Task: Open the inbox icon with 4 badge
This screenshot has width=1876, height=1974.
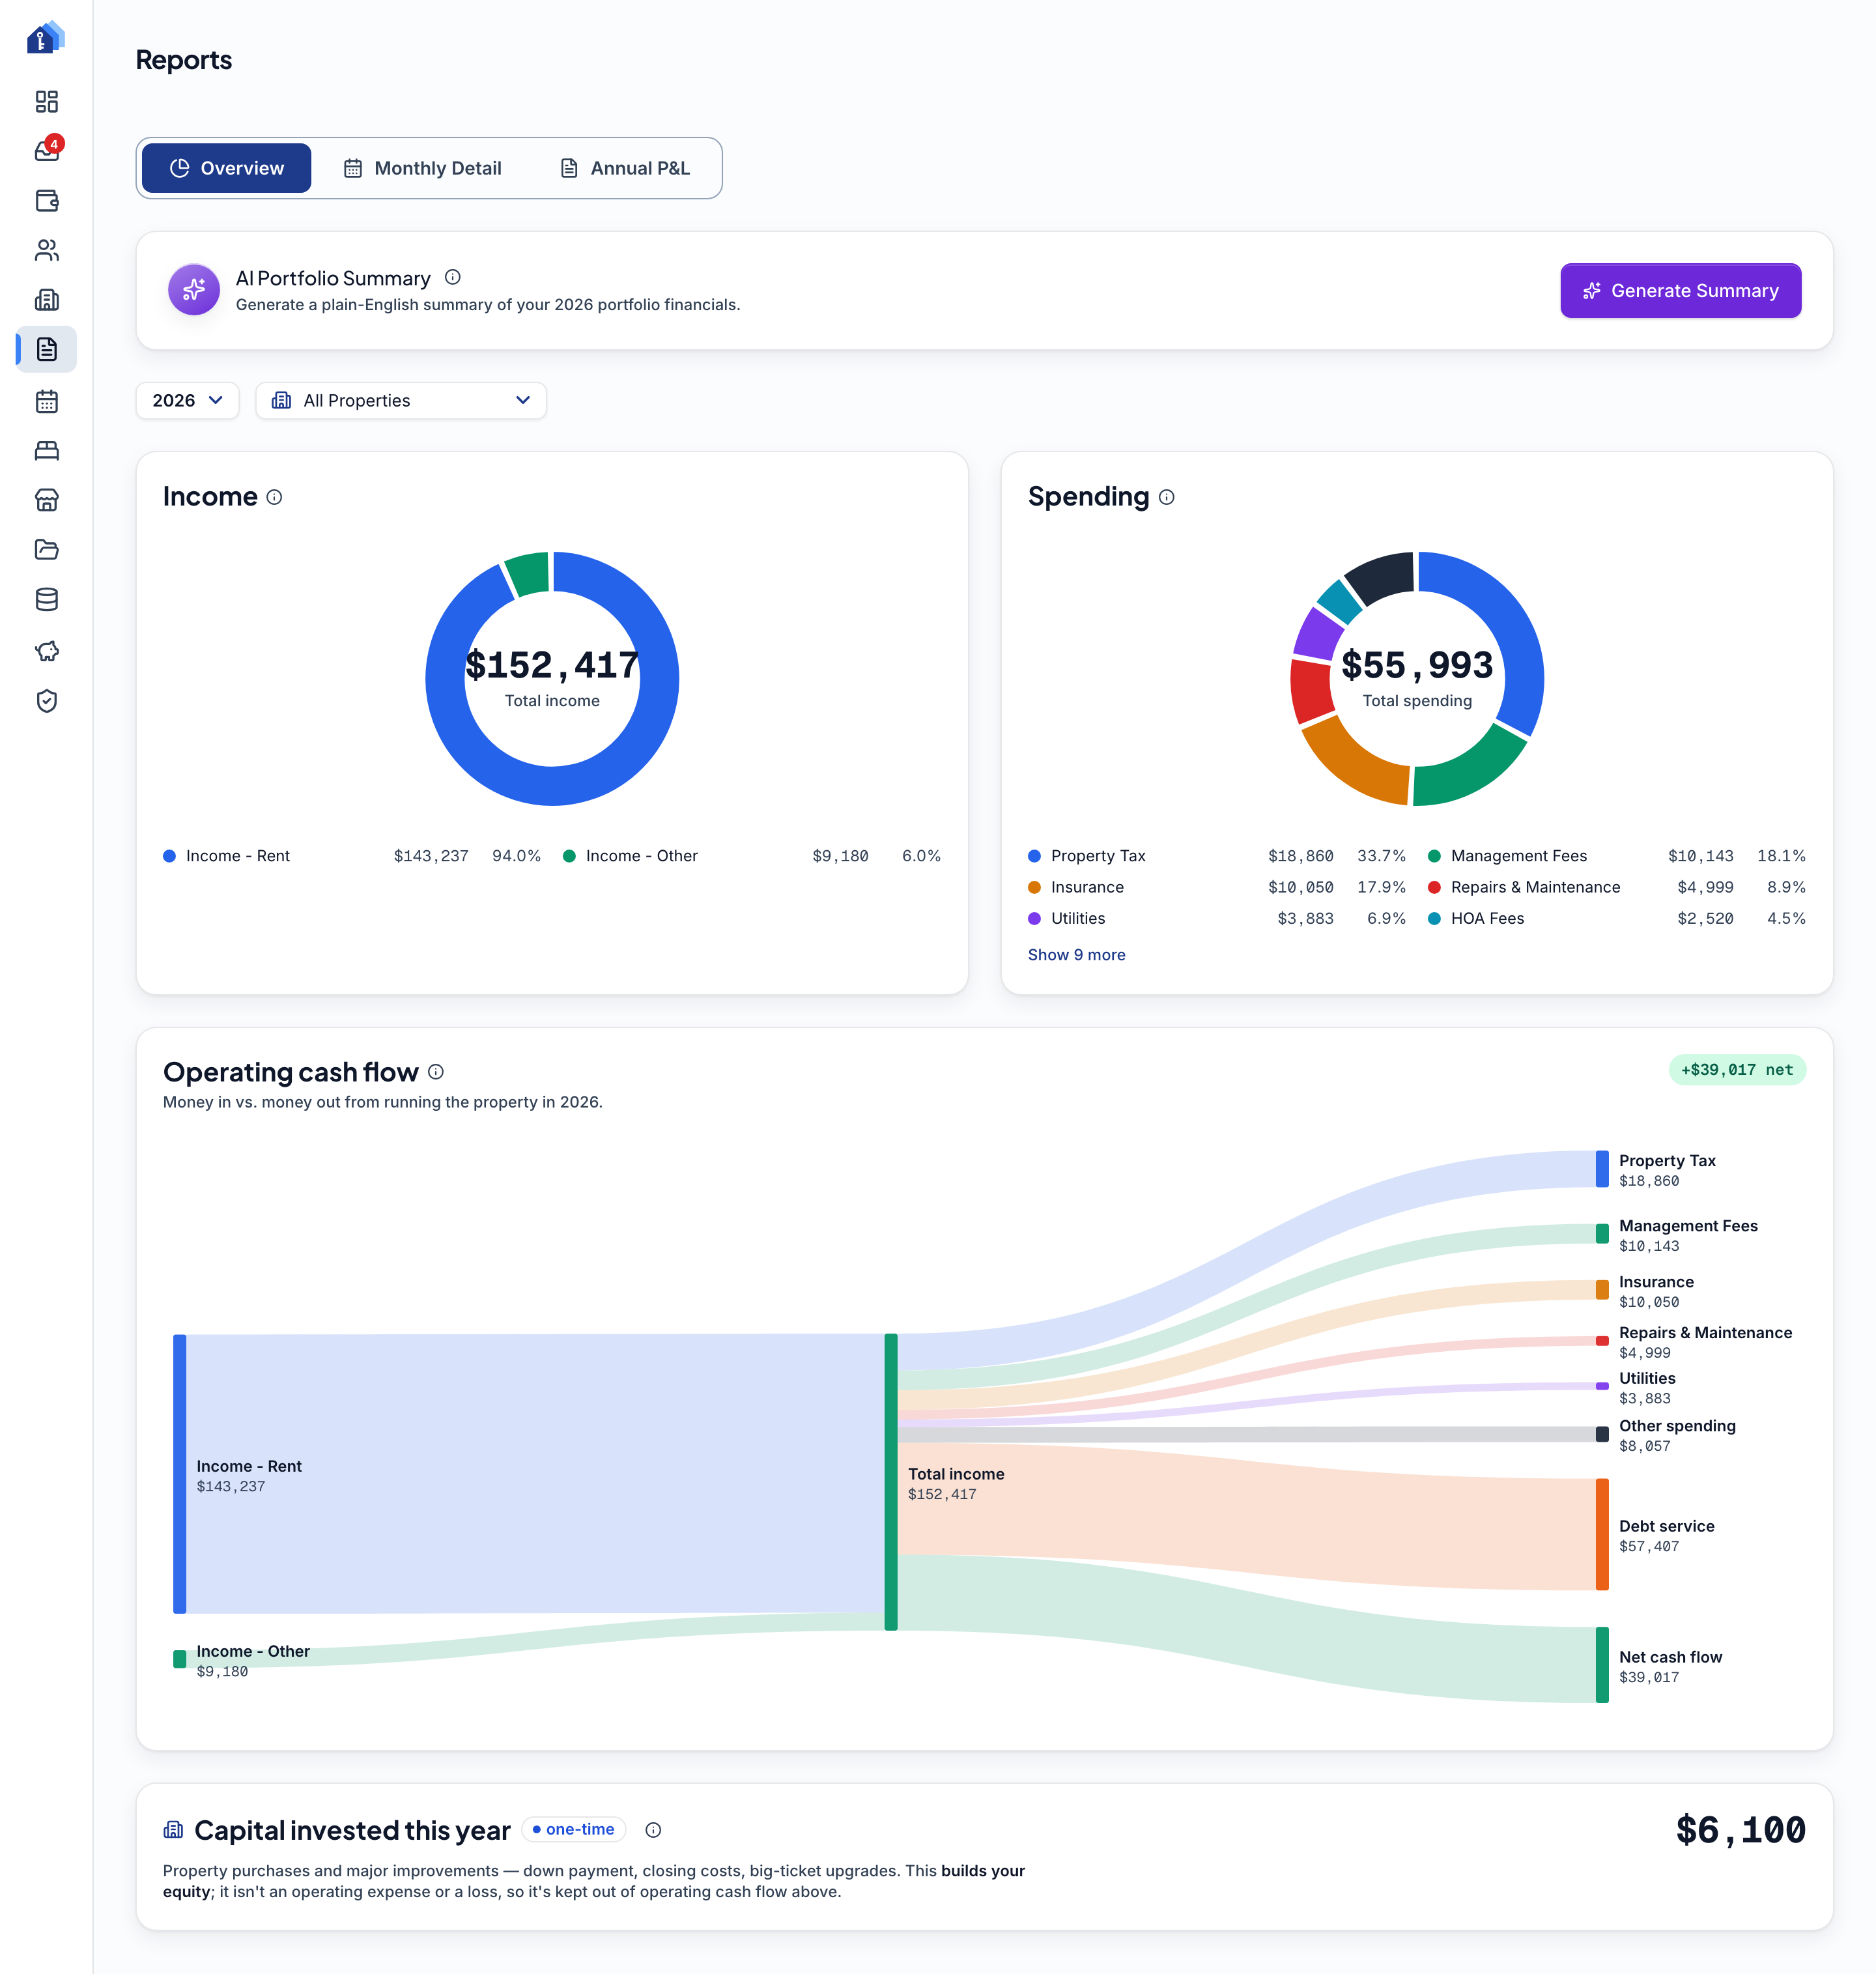Action: [x=47, y=150]
